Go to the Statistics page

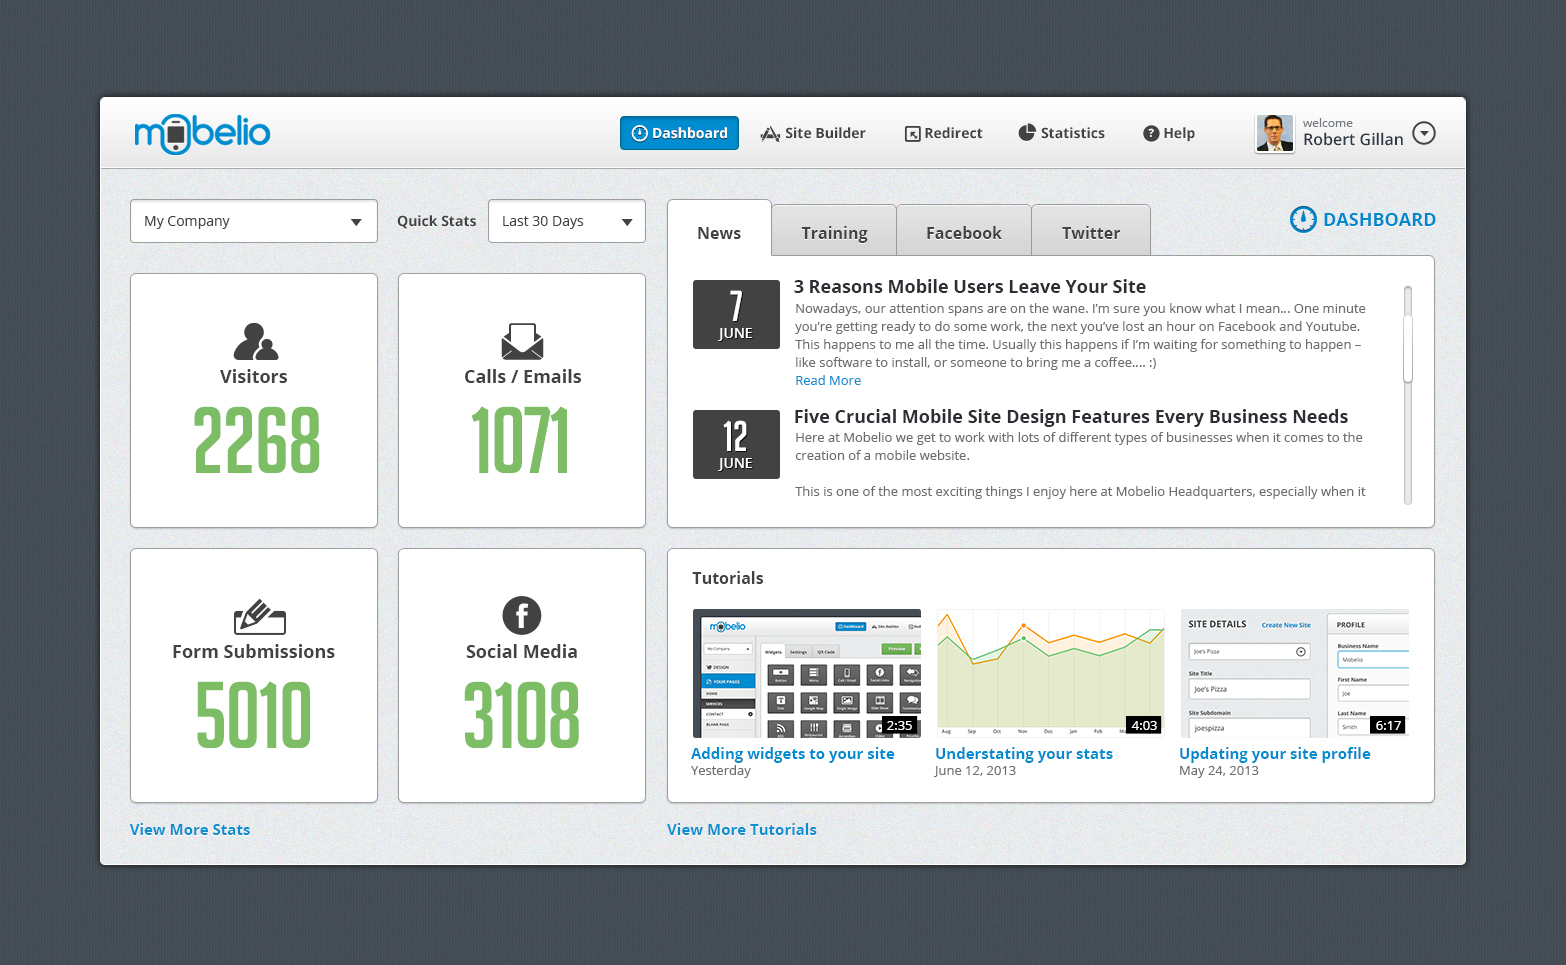click(x=1061, y=133)
